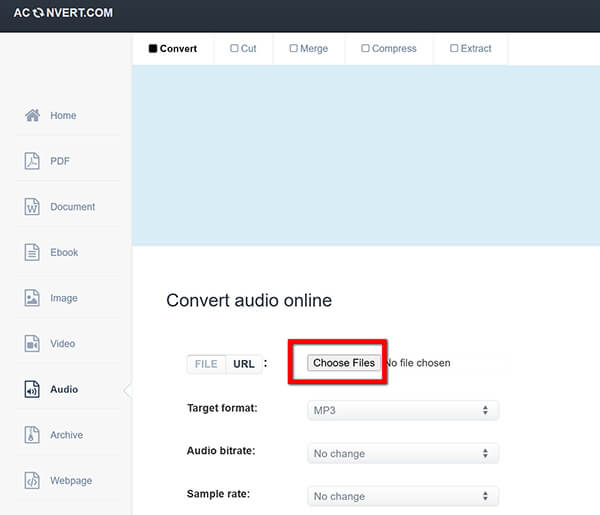Click the Choose Files button

click(344, 363)
